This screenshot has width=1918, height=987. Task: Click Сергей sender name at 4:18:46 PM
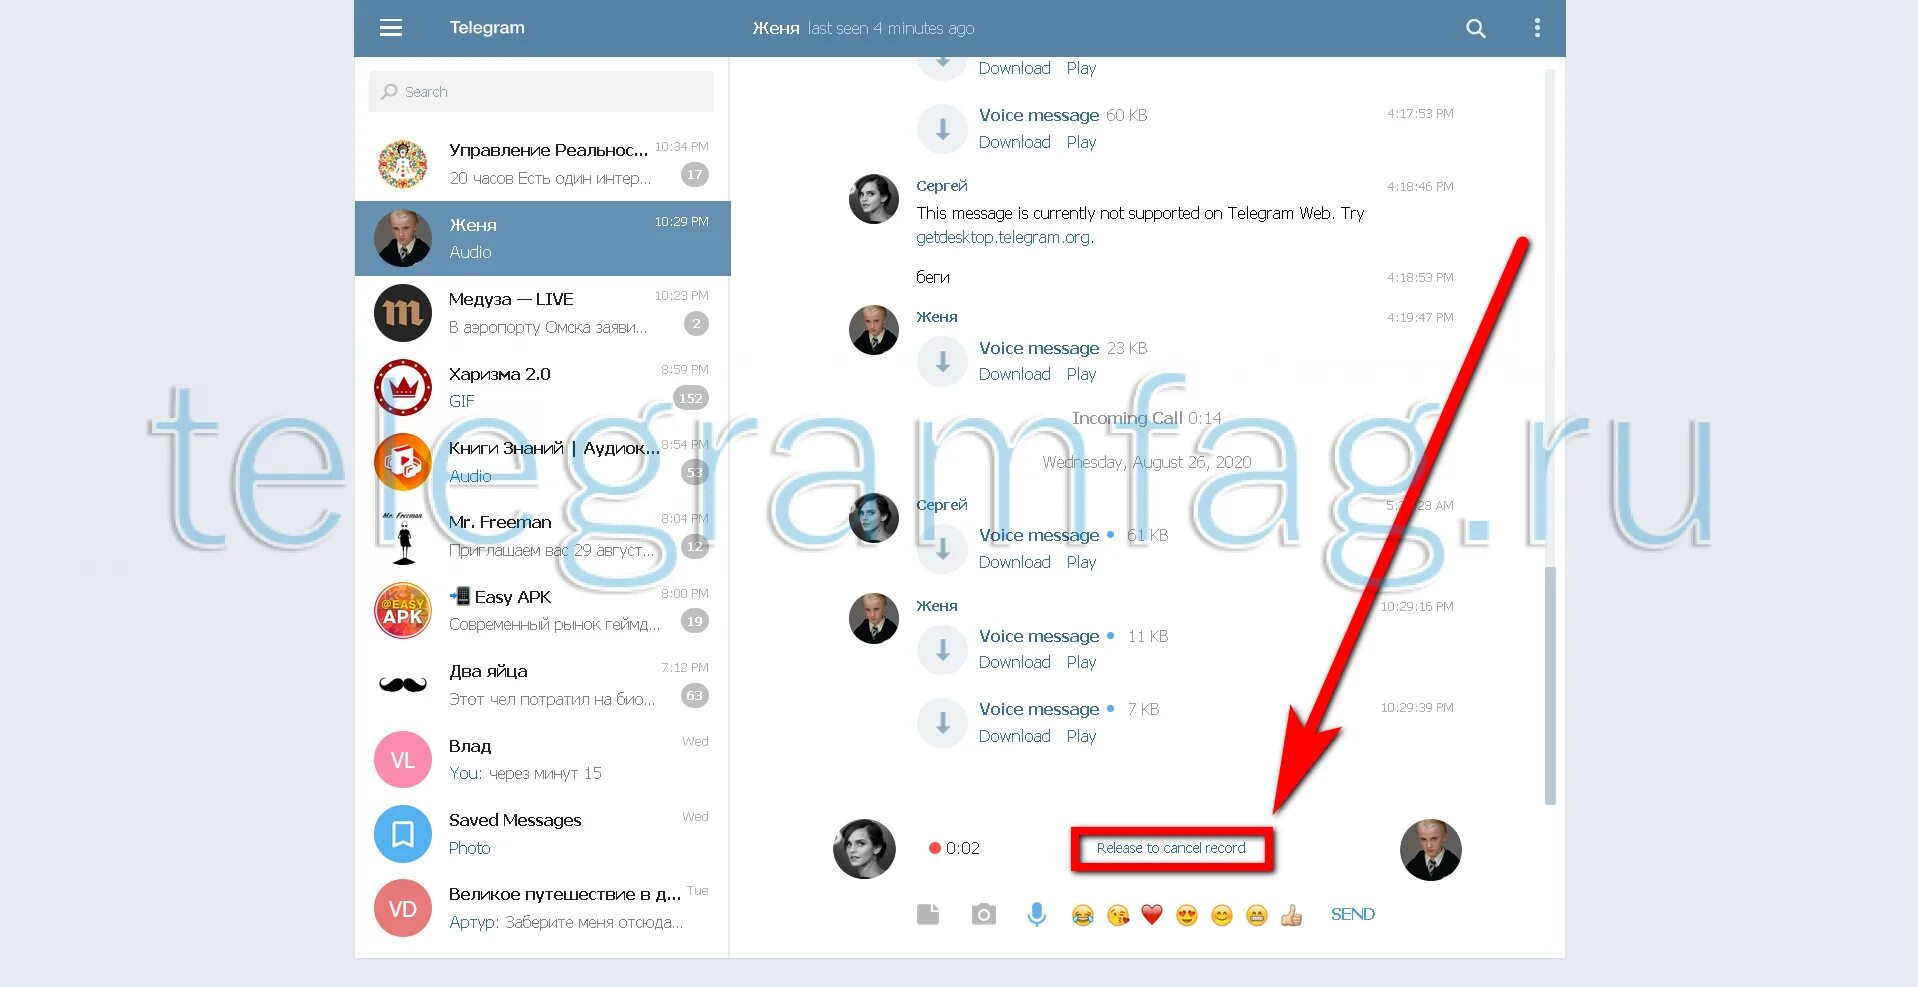(942, 186)
